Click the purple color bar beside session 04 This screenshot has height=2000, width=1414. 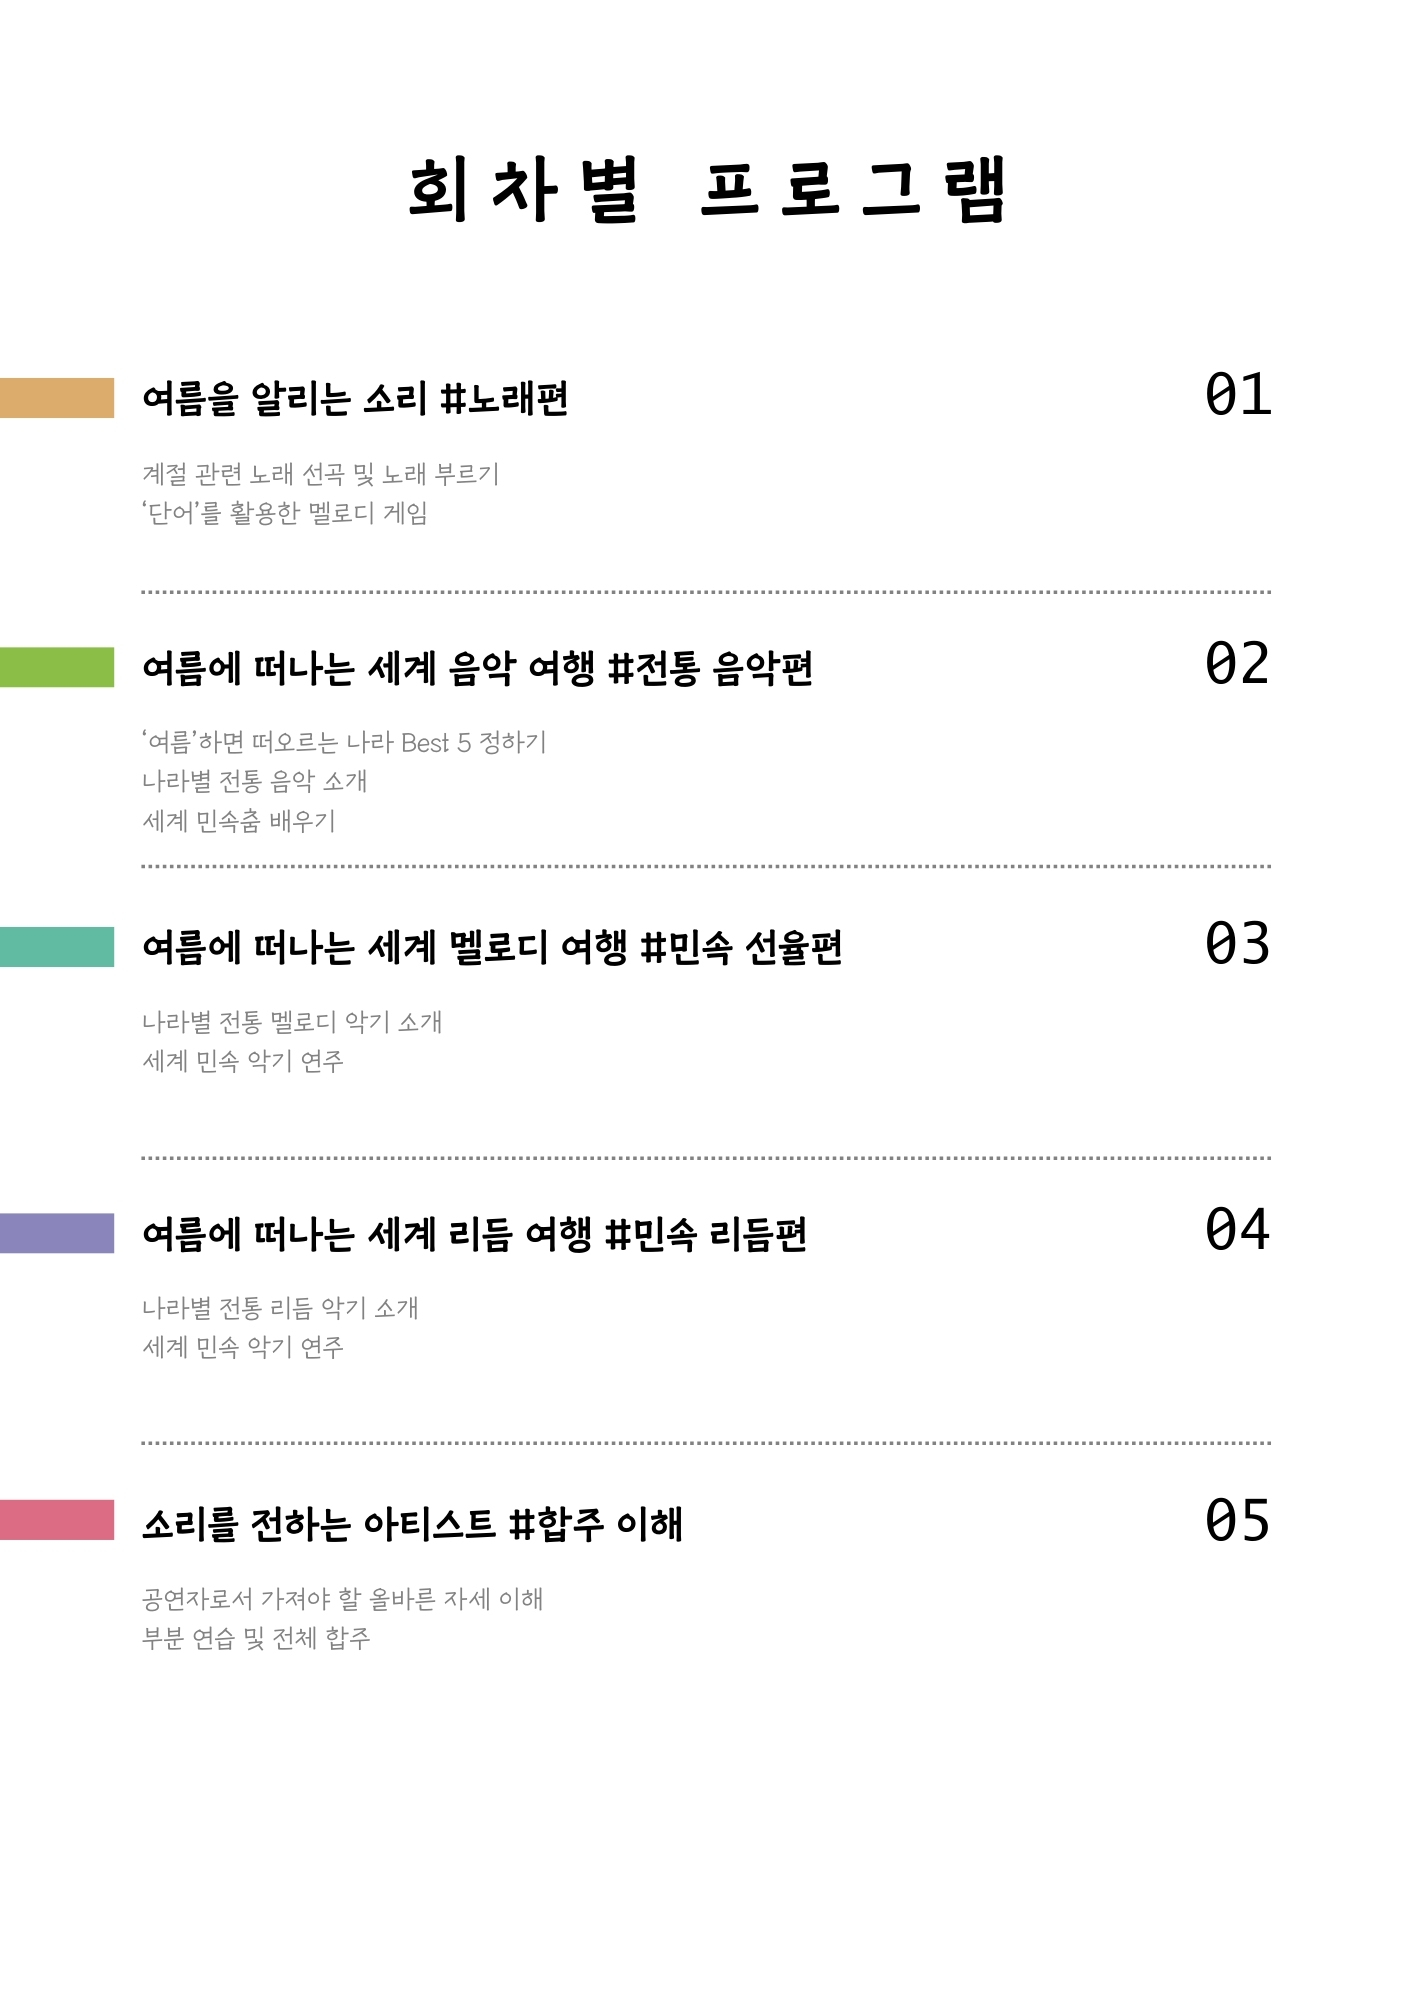click(x=57, y=1233)
